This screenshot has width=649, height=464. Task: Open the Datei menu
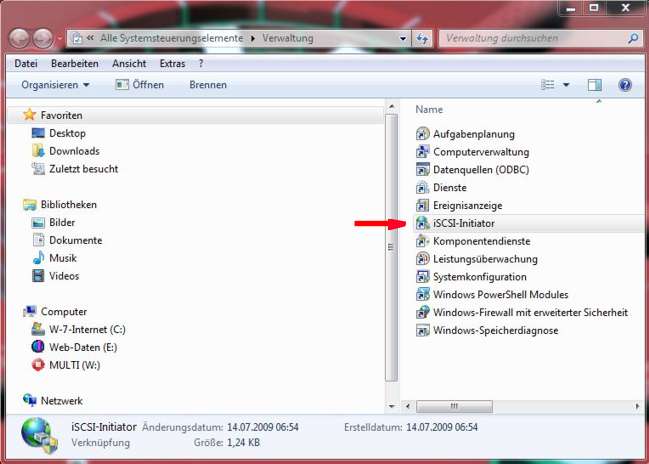click(26, 63)
